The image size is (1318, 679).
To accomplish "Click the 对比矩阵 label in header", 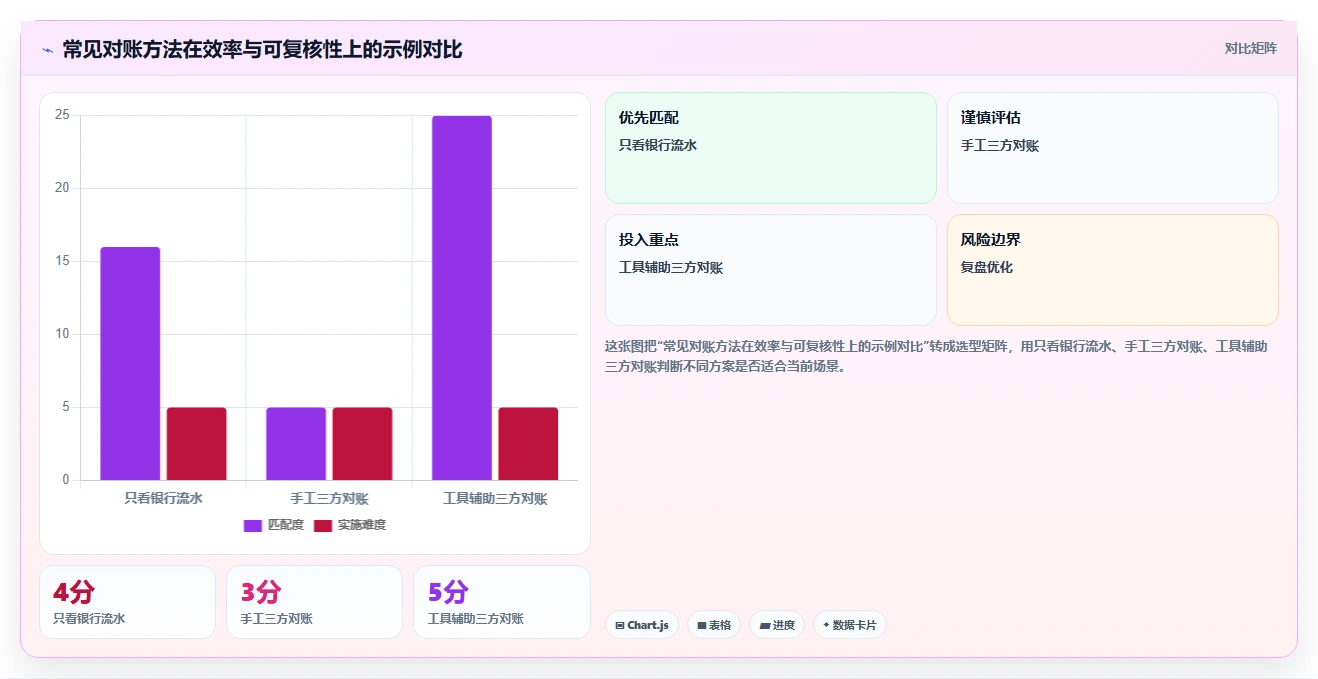I will coord(1250,48).
